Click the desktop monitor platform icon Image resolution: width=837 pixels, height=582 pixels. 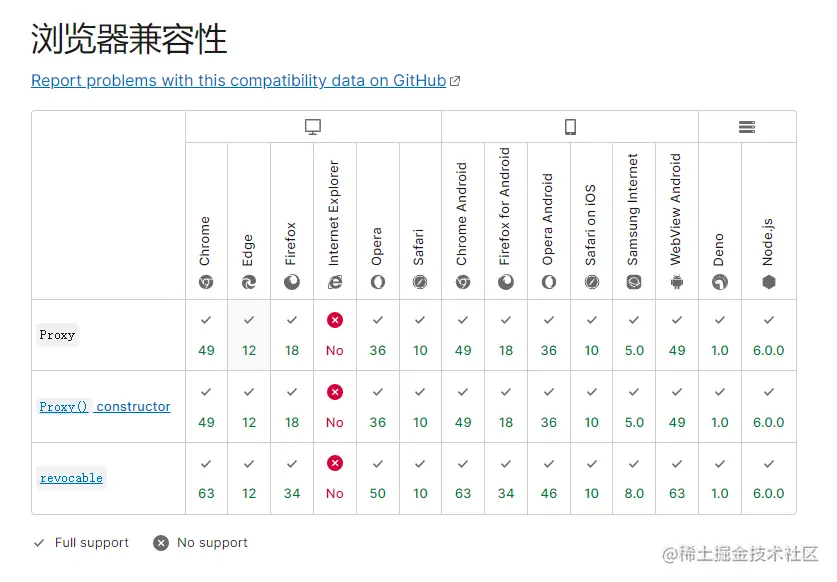[x=313, y=127]
